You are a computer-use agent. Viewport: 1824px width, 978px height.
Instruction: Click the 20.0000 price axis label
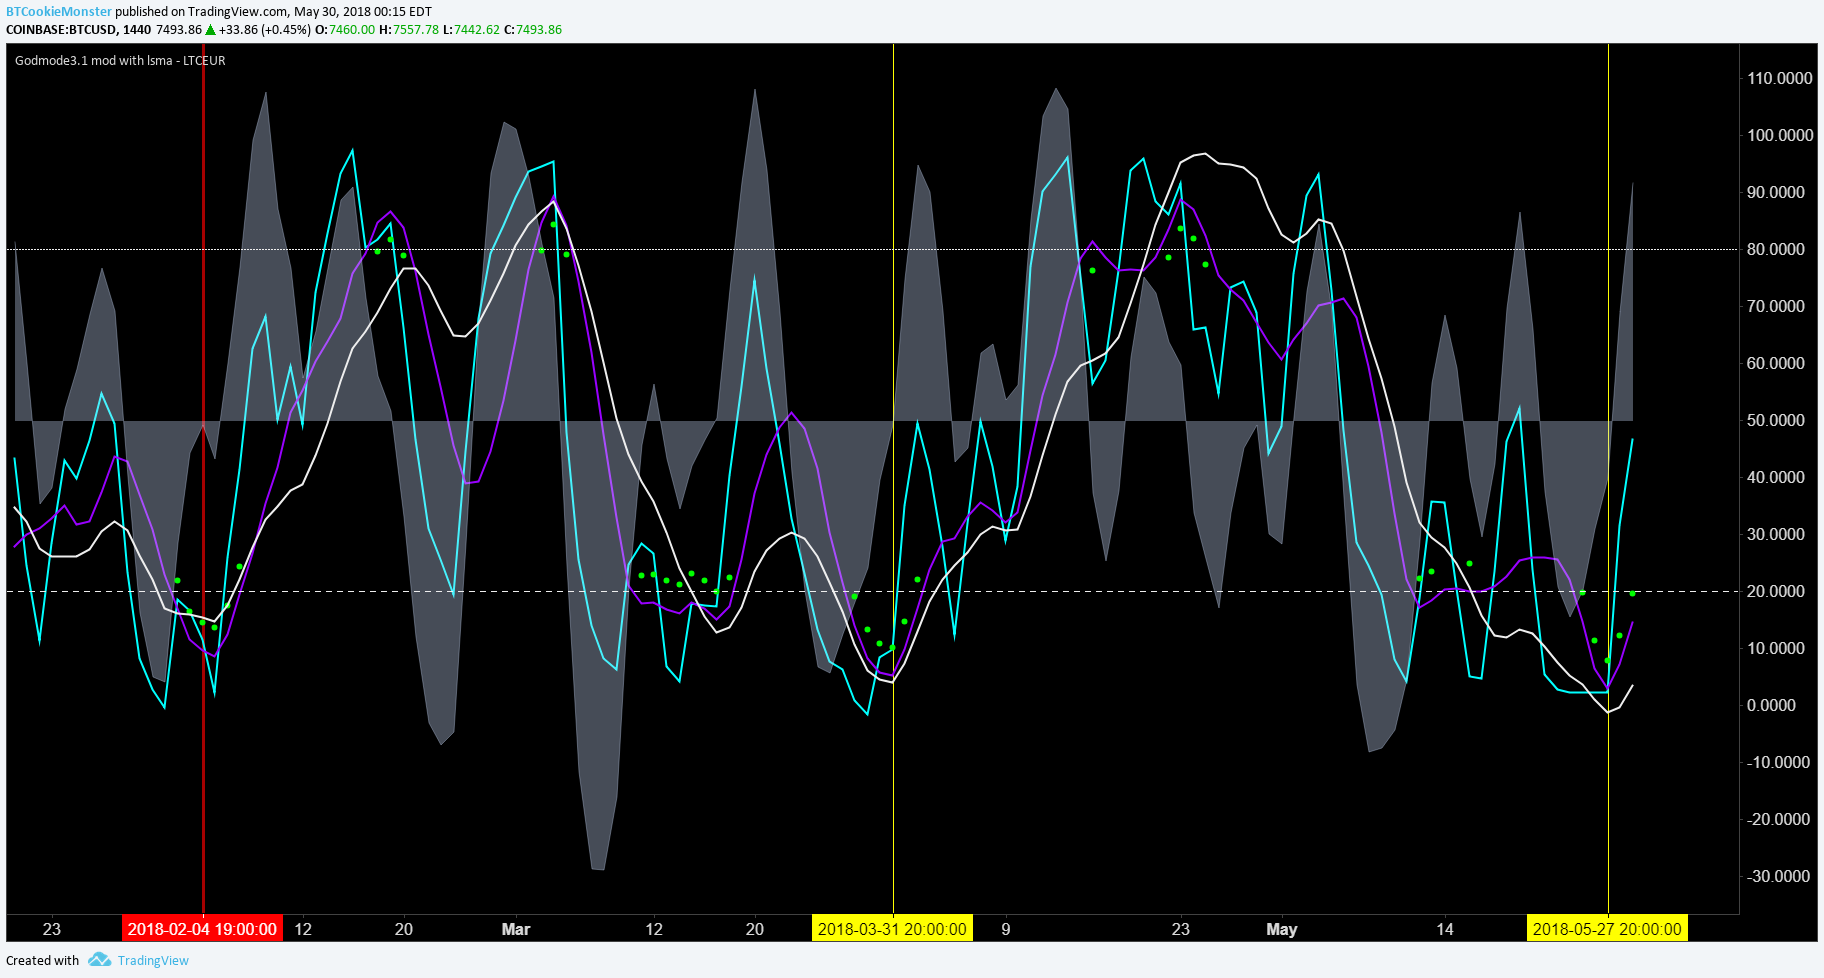pos(1776,591)
